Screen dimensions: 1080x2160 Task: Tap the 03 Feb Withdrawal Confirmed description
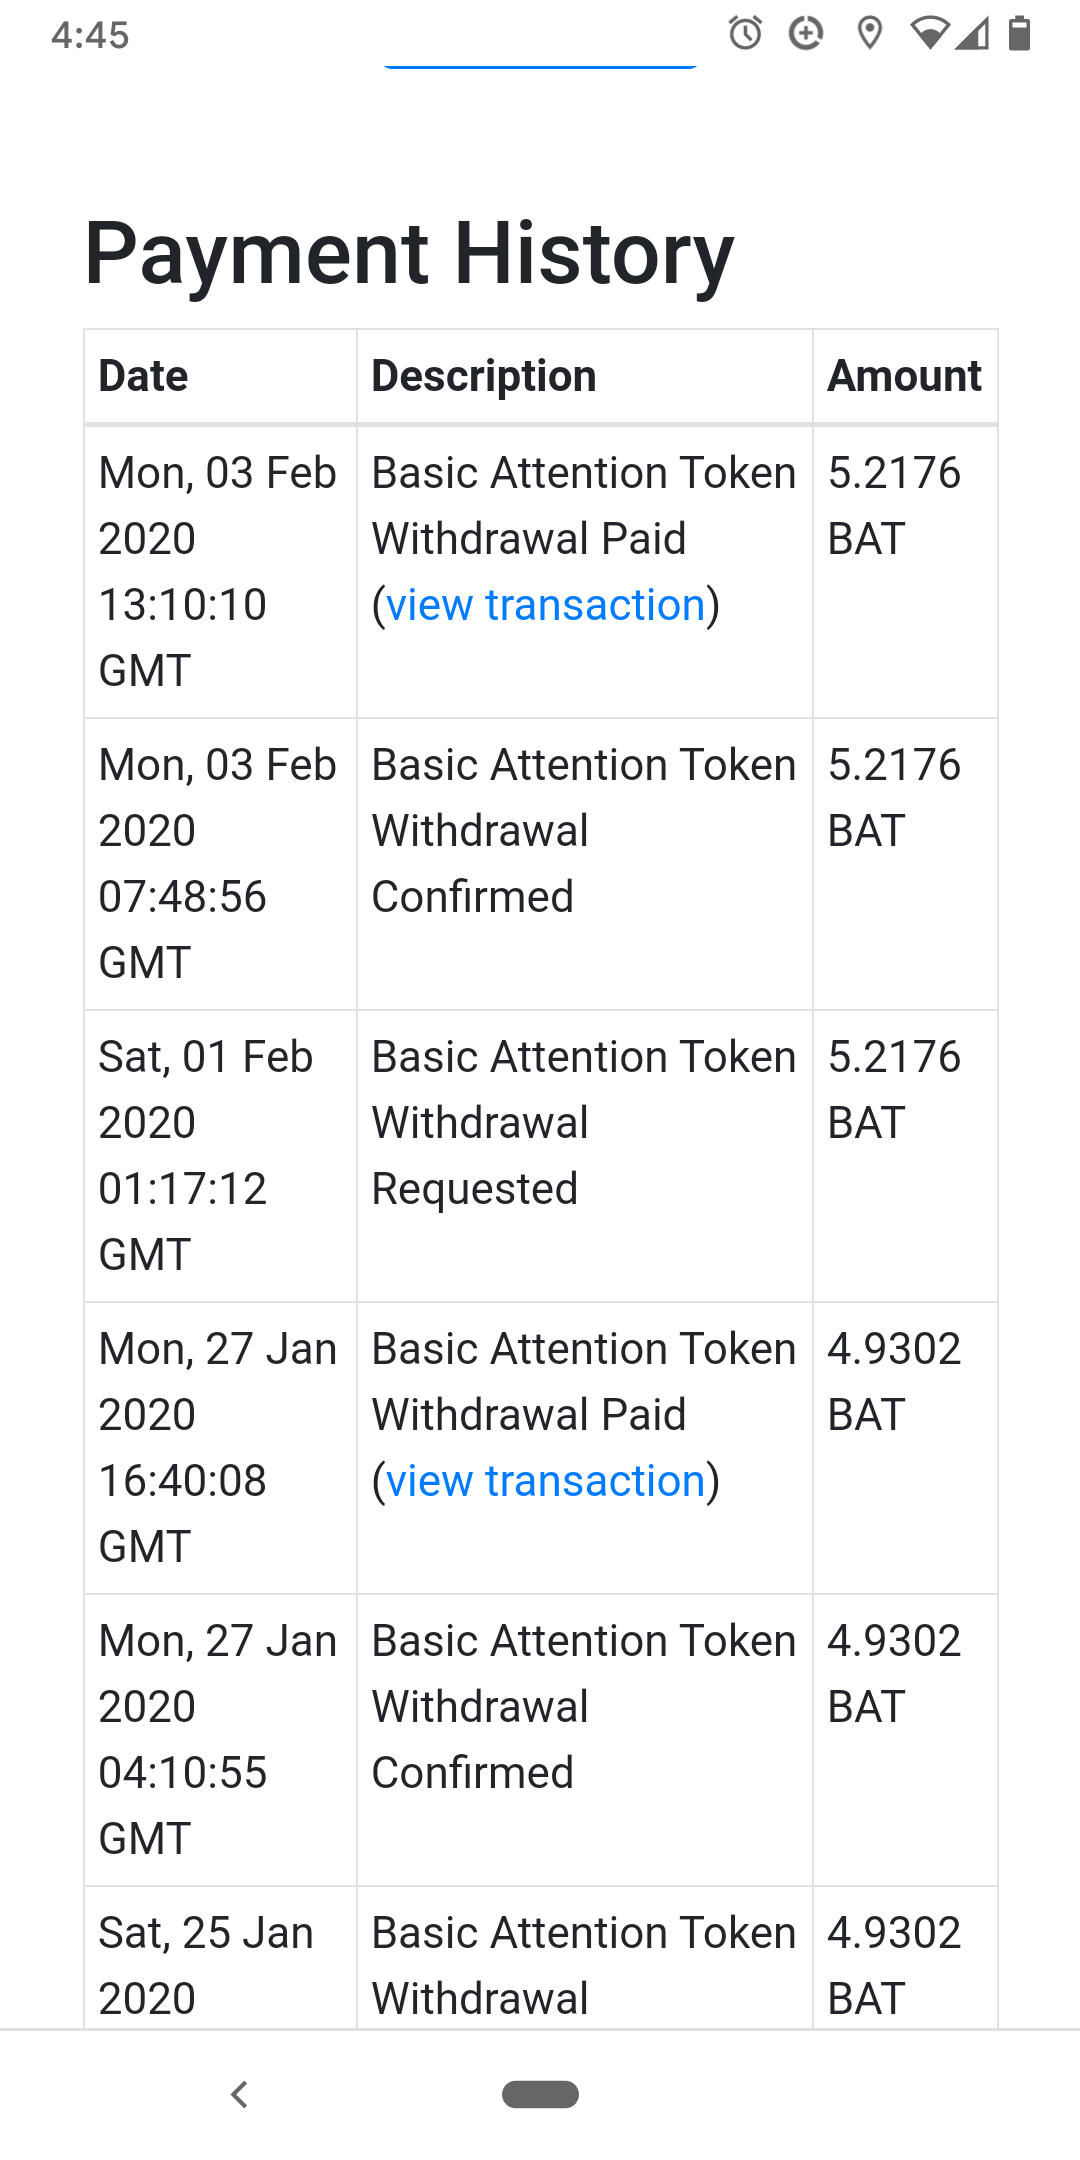(x=482, y=830)
